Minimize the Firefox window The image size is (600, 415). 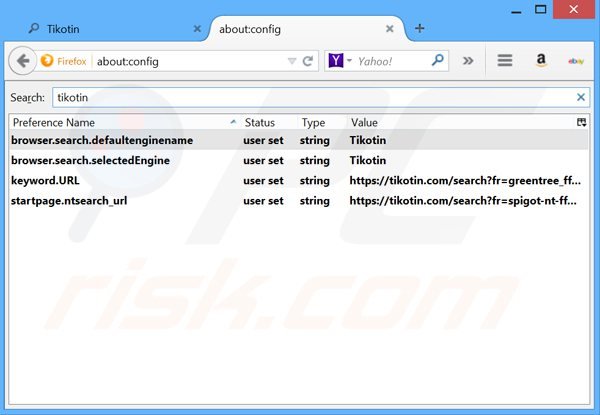point(516,11)
